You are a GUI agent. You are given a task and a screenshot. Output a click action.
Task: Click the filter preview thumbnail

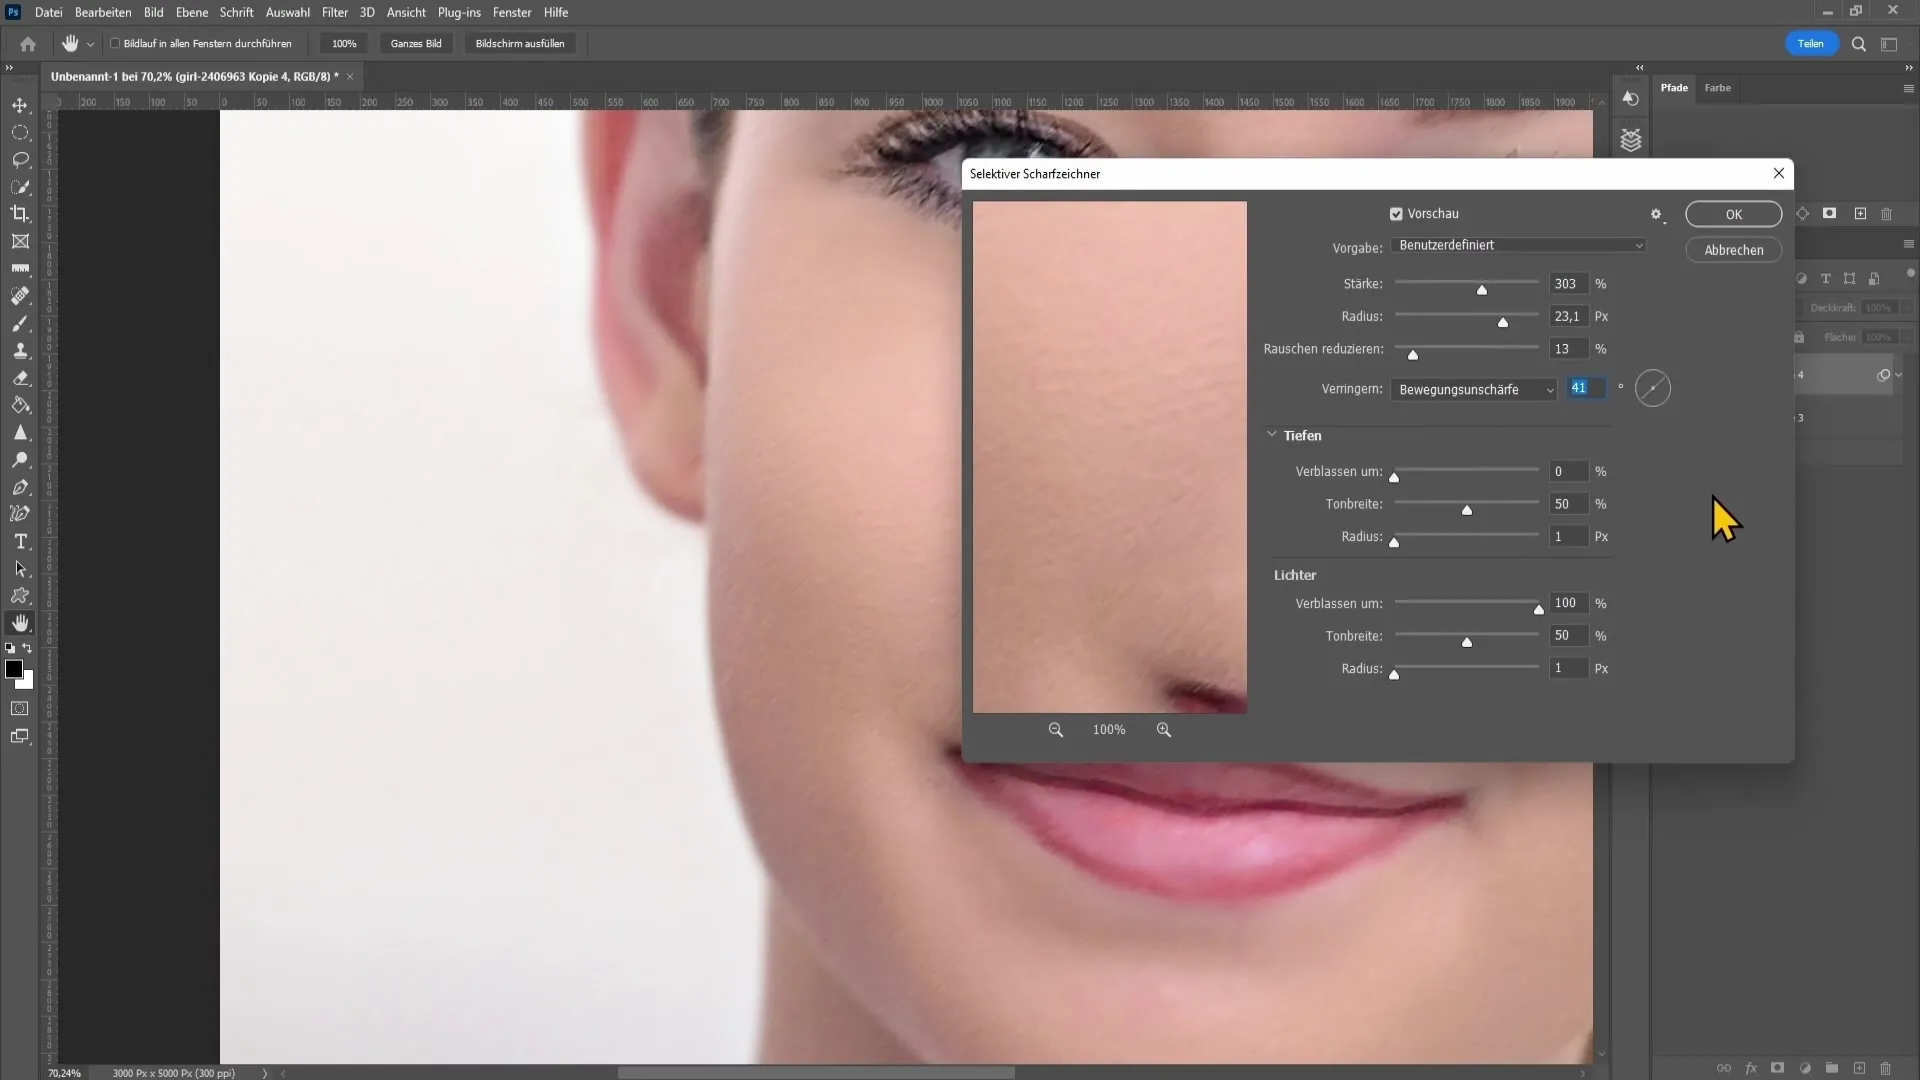[x=1109, y=457]
